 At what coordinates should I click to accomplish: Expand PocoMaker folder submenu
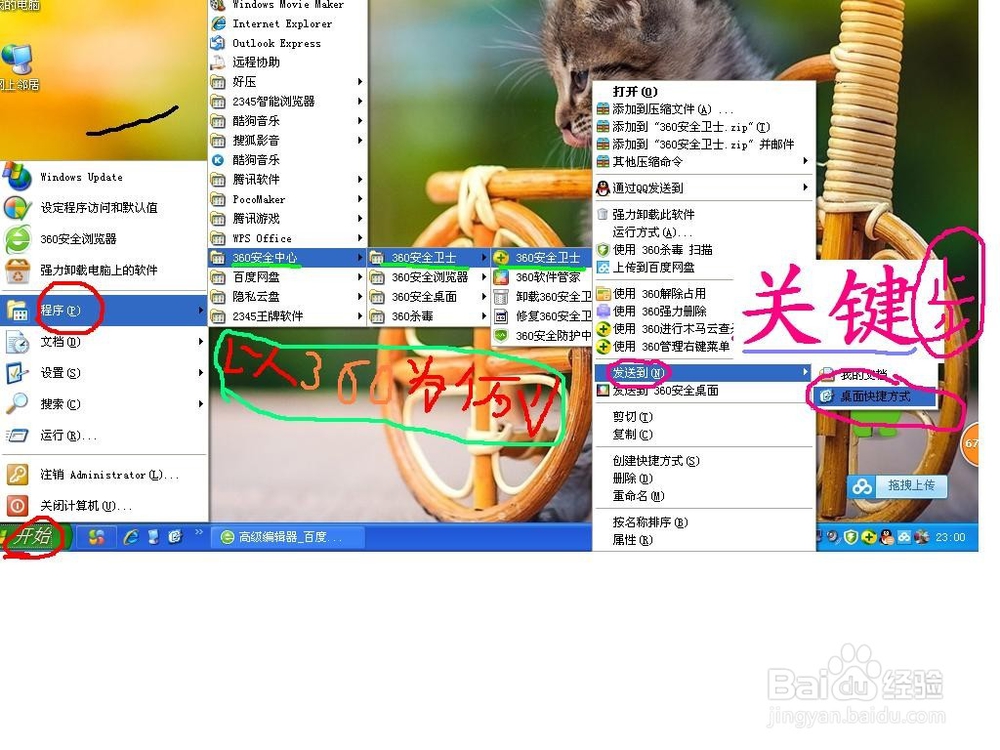click(x=288, y=199)
